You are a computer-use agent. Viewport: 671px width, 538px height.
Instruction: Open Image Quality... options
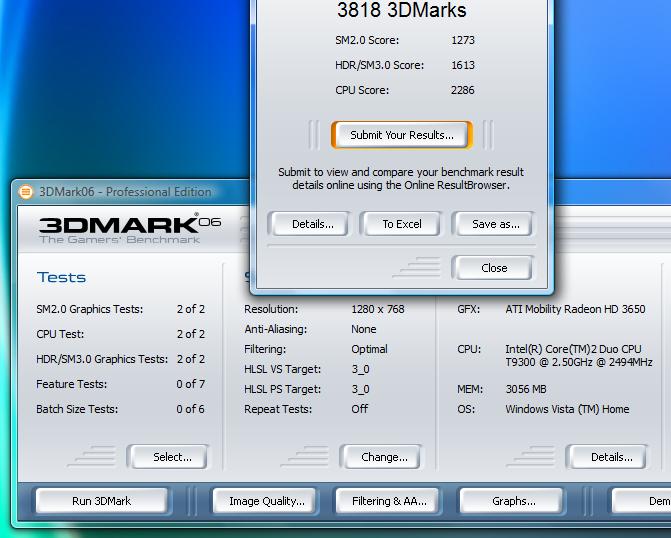[x=265, y=501]
